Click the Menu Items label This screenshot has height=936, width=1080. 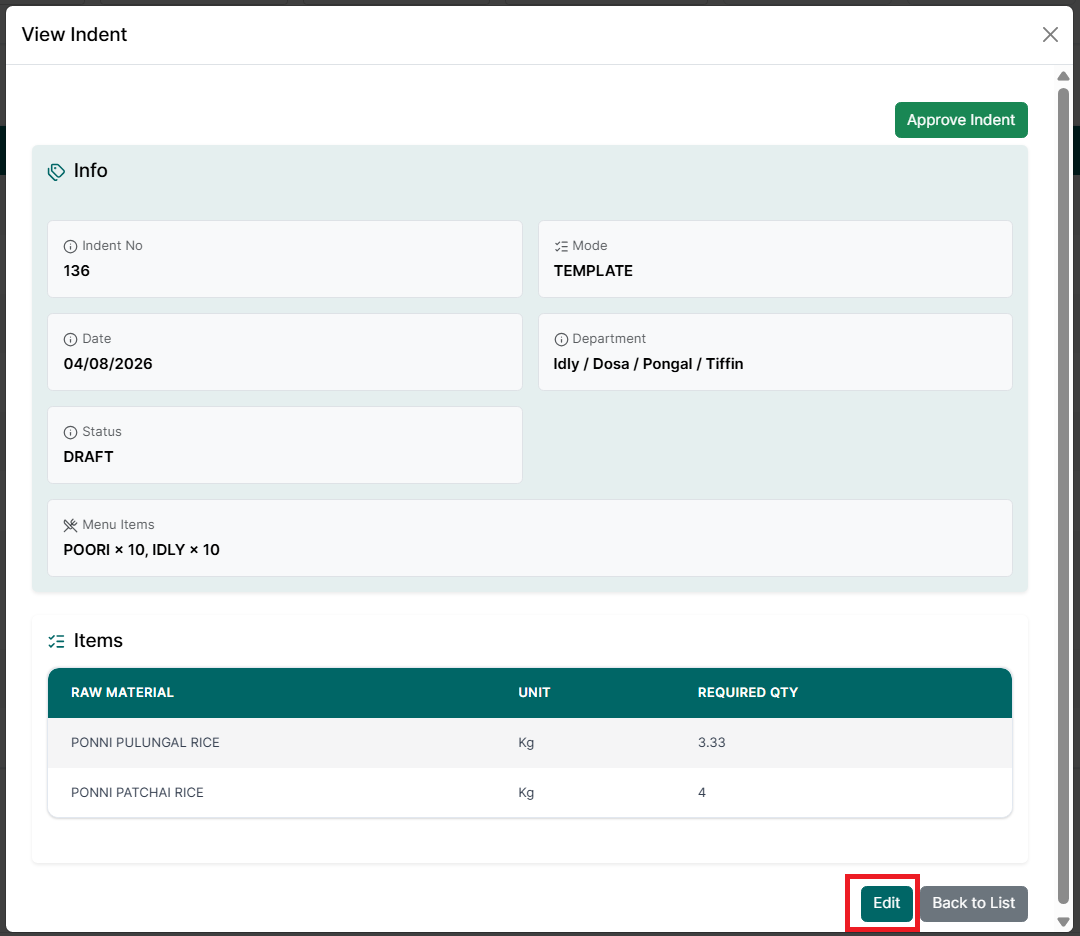point(118,525)
